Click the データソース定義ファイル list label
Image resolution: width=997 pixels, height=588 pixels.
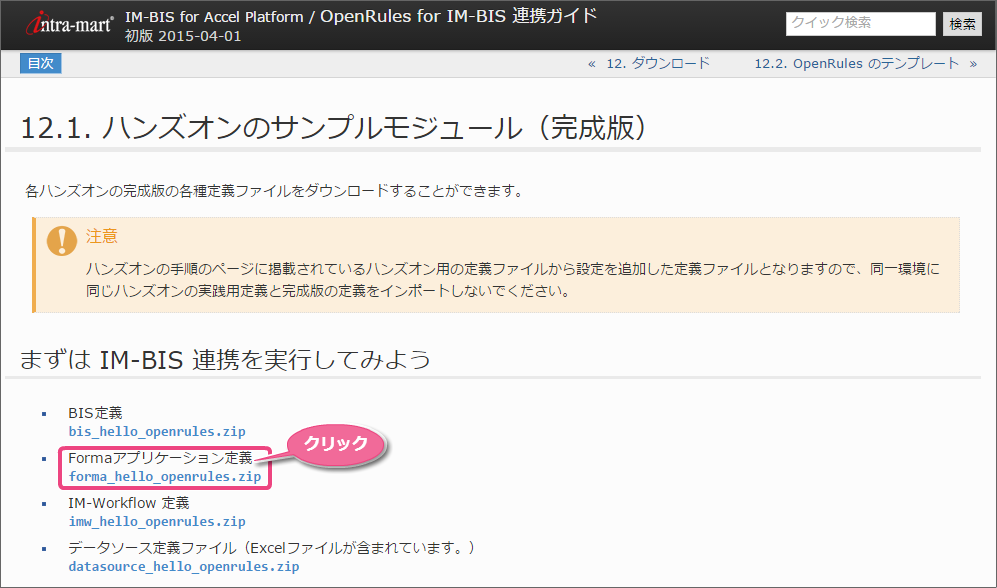pos(272,548)
